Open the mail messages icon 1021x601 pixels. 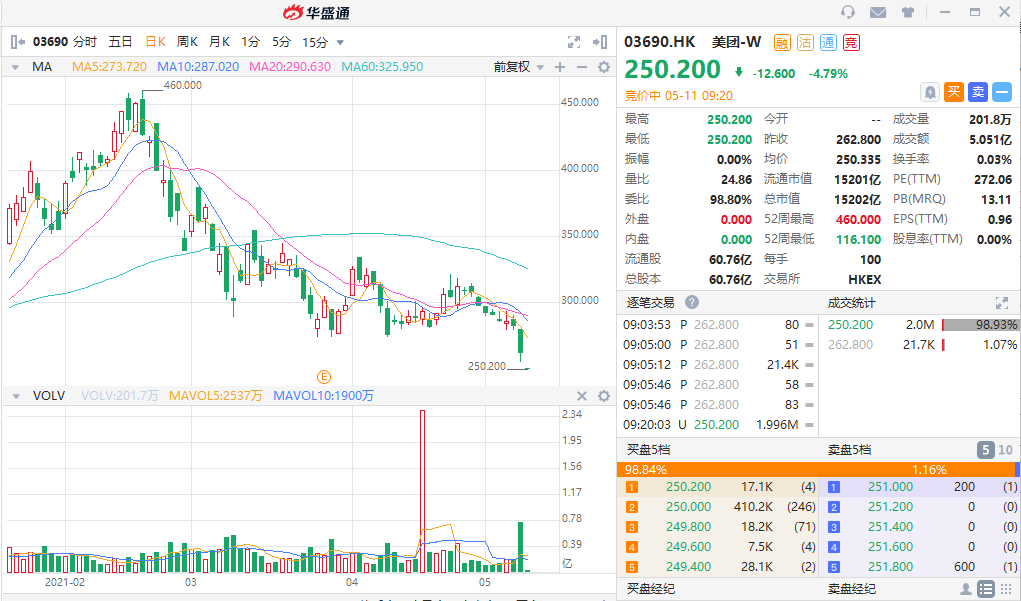(878, 12)
